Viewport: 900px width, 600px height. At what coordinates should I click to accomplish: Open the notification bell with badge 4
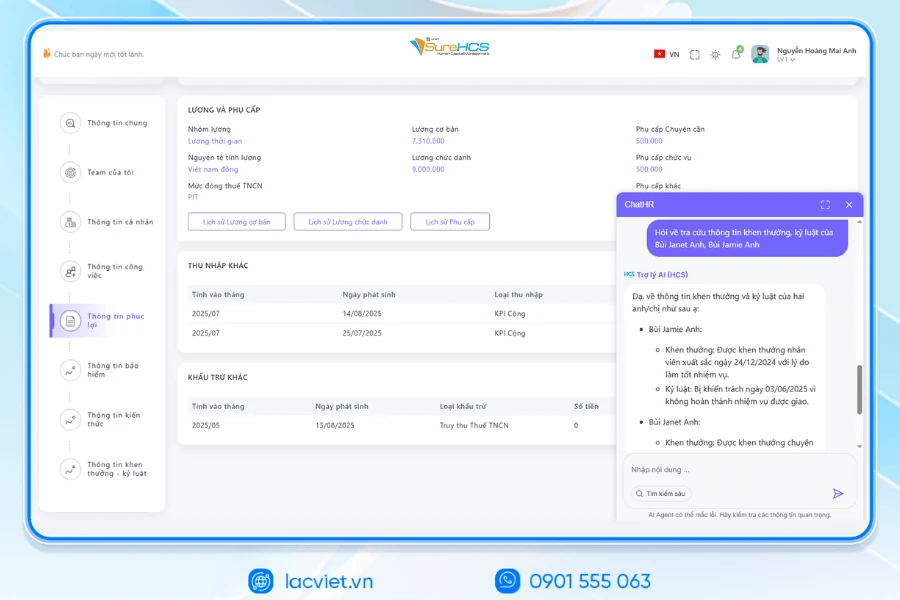(x=738, y=55)
